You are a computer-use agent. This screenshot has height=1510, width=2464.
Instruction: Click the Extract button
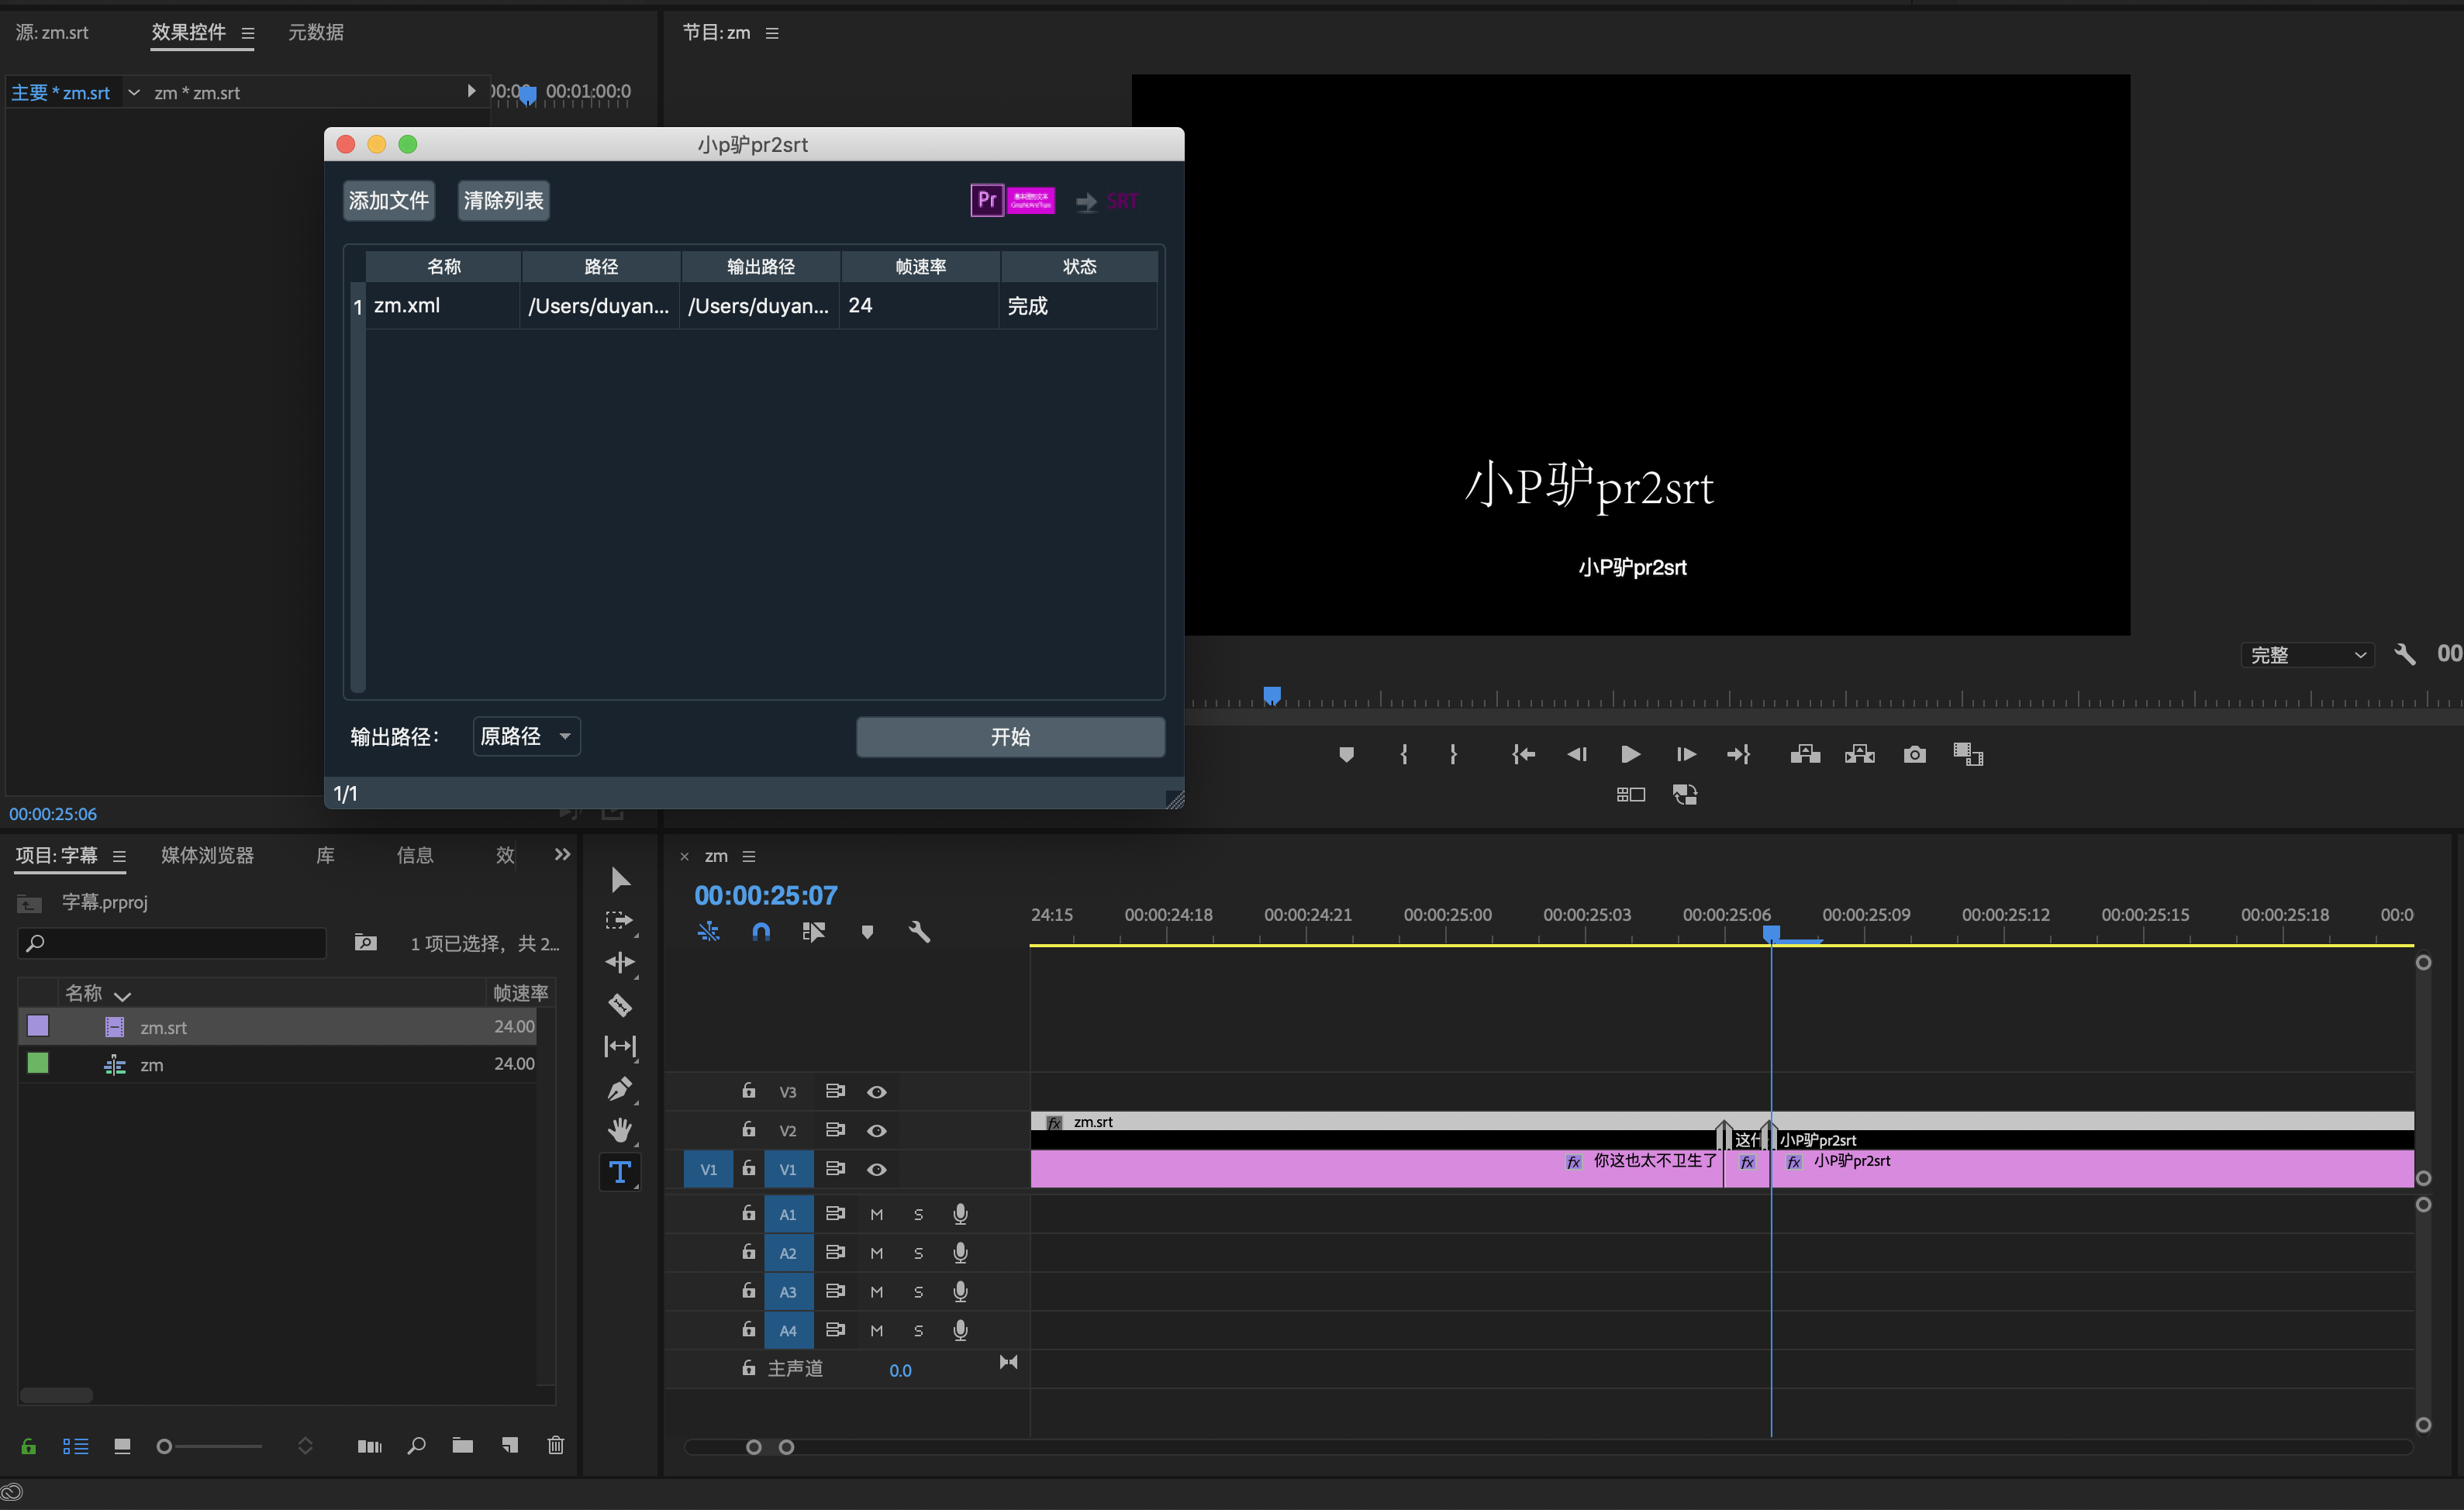coord(1860,754)
